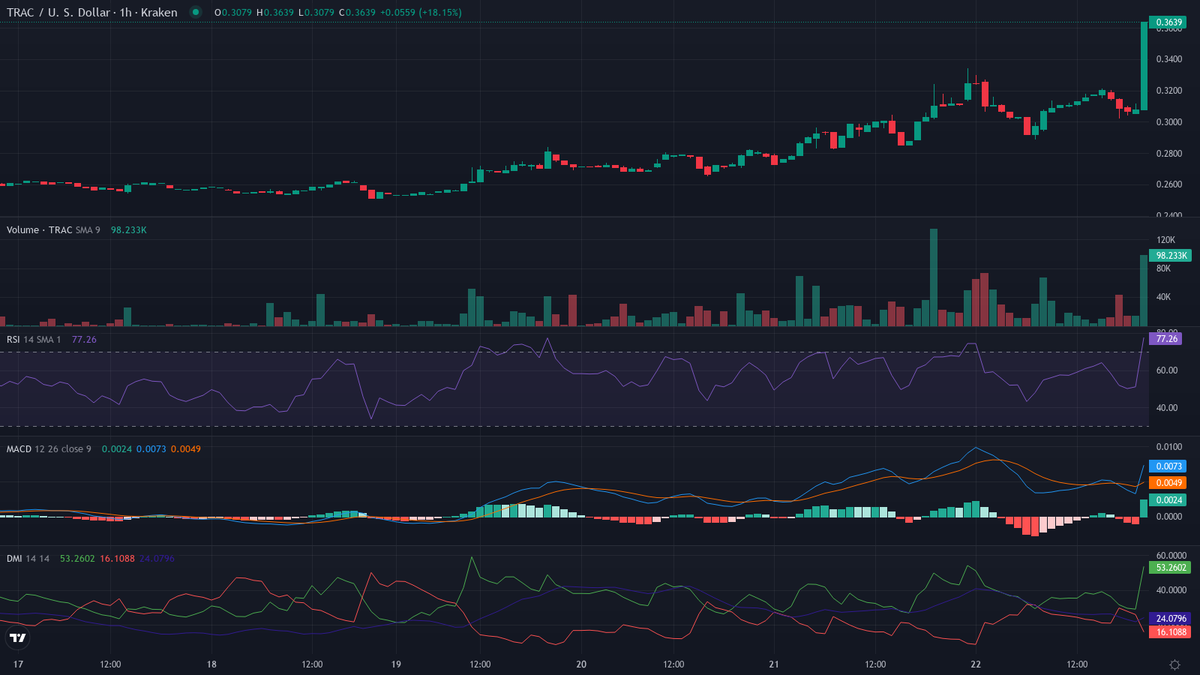Click the green 53.2602 DMI axis tag
The width and height of the screenshot is (1200, 675).
tap(1171, 567)
